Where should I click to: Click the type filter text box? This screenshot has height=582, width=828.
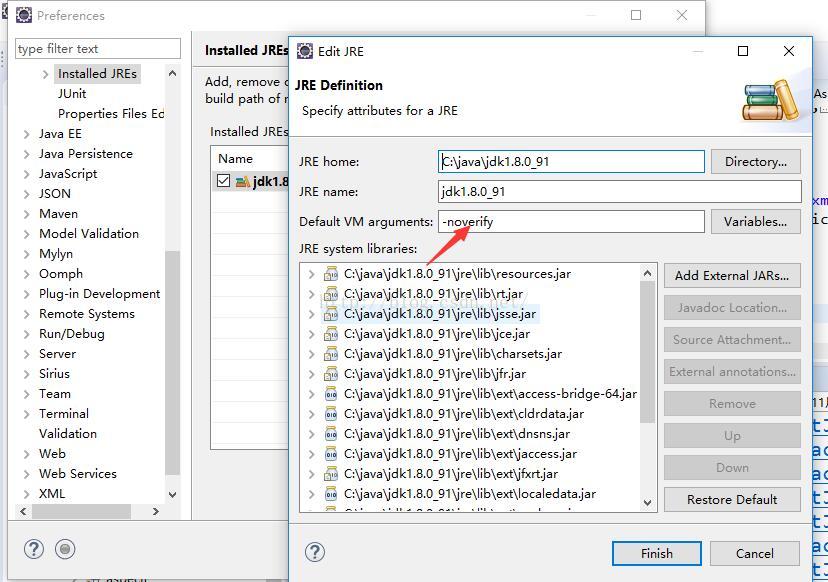(x=98, y=49)
